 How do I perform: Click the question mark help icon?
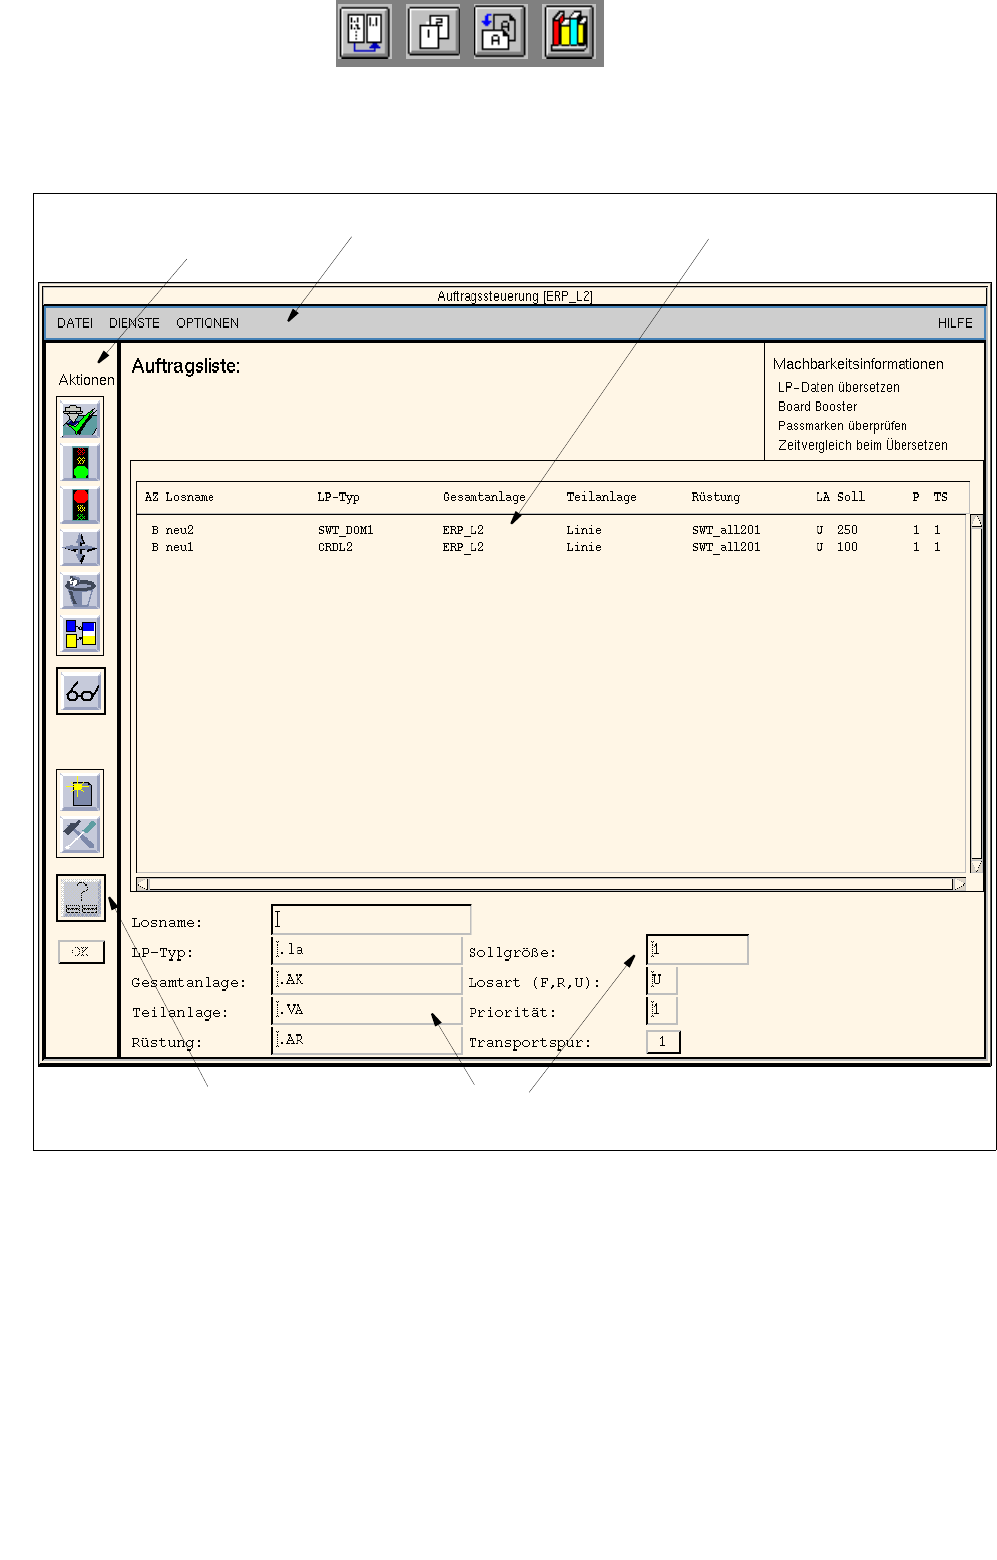click(81, 898)
